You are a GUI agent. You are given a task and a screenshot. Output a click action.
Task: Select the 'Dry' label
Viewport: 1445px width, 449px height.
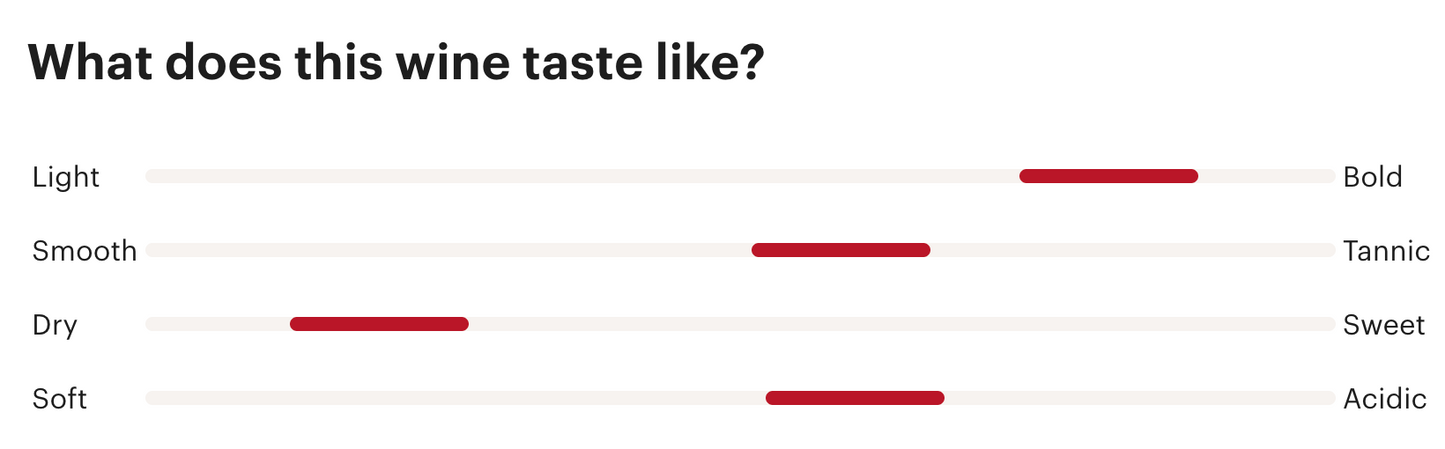(55, 325)
